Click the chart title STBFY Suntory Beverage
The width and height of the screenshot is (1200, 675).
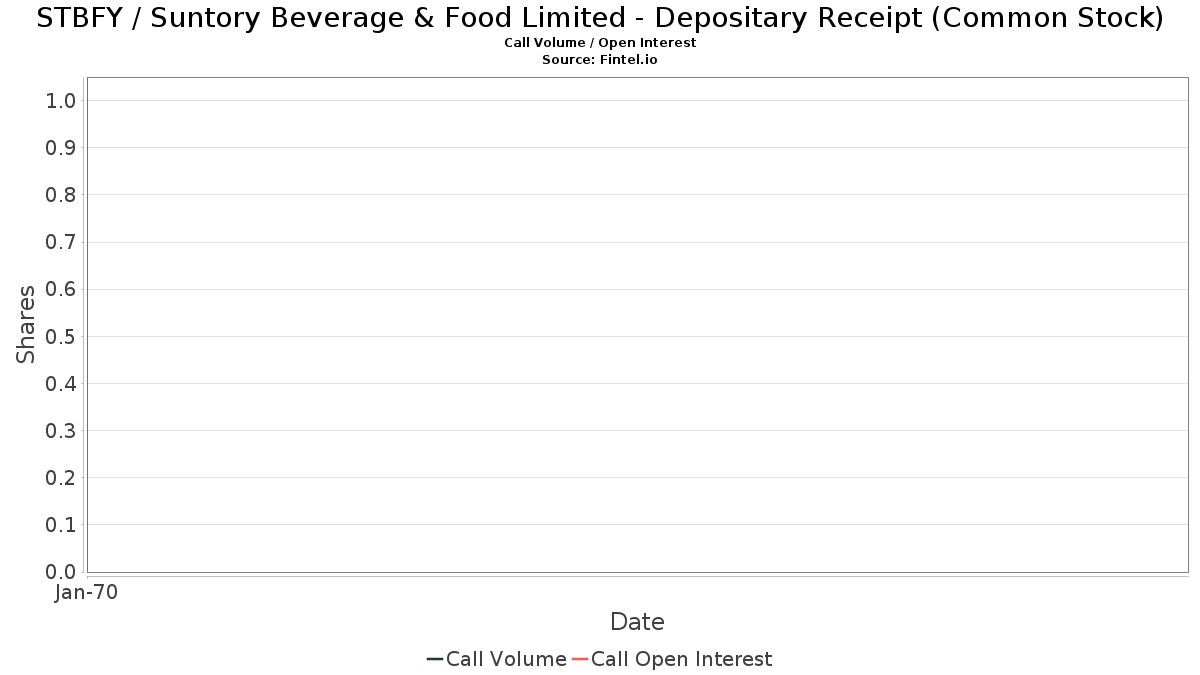coord(600,18)
